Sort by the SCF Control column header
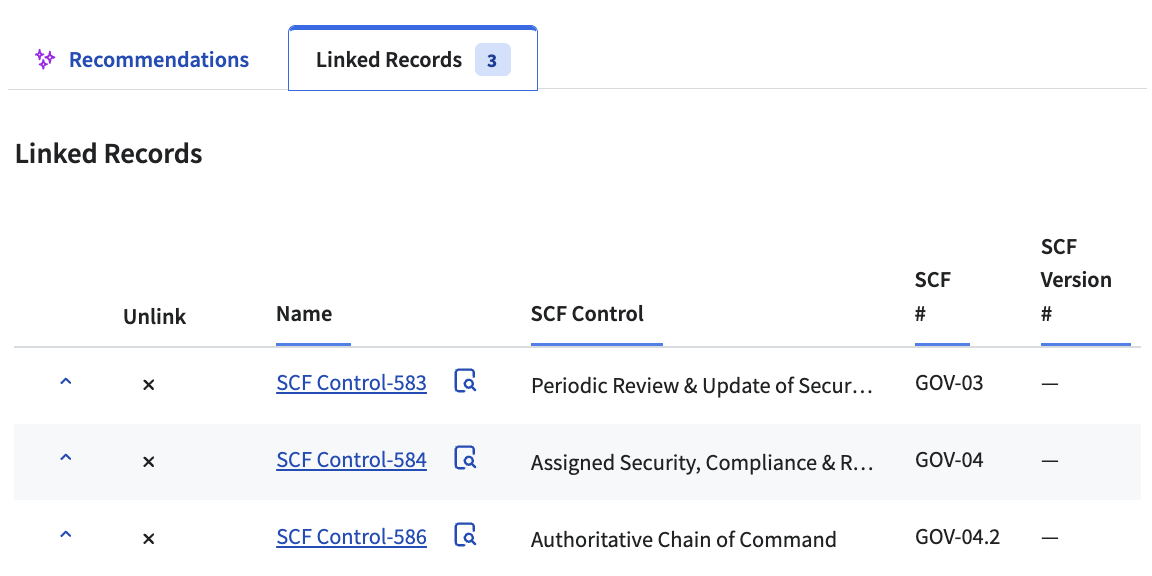Image resolution: width=1152 pixels, height=576 pixels. 587,314
